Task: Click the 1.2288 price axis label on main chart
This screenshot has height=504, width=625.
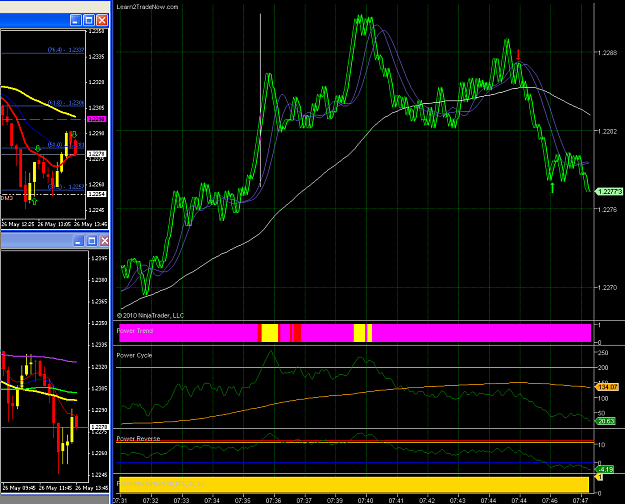Action: pos(607,53)
